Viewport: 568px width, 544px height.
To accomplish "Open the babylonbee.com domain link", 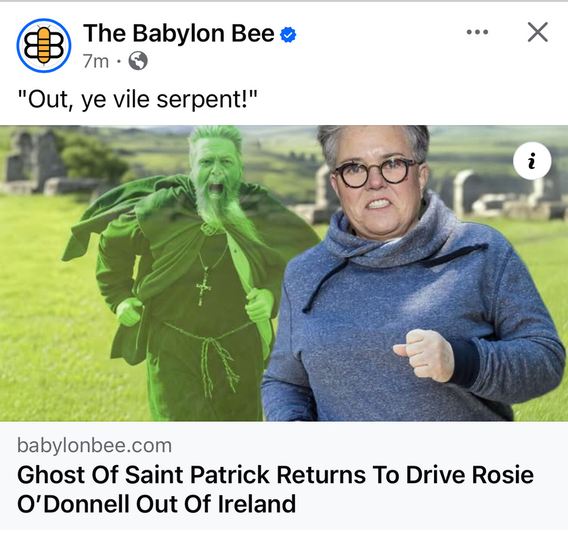I will pos(95,445).
